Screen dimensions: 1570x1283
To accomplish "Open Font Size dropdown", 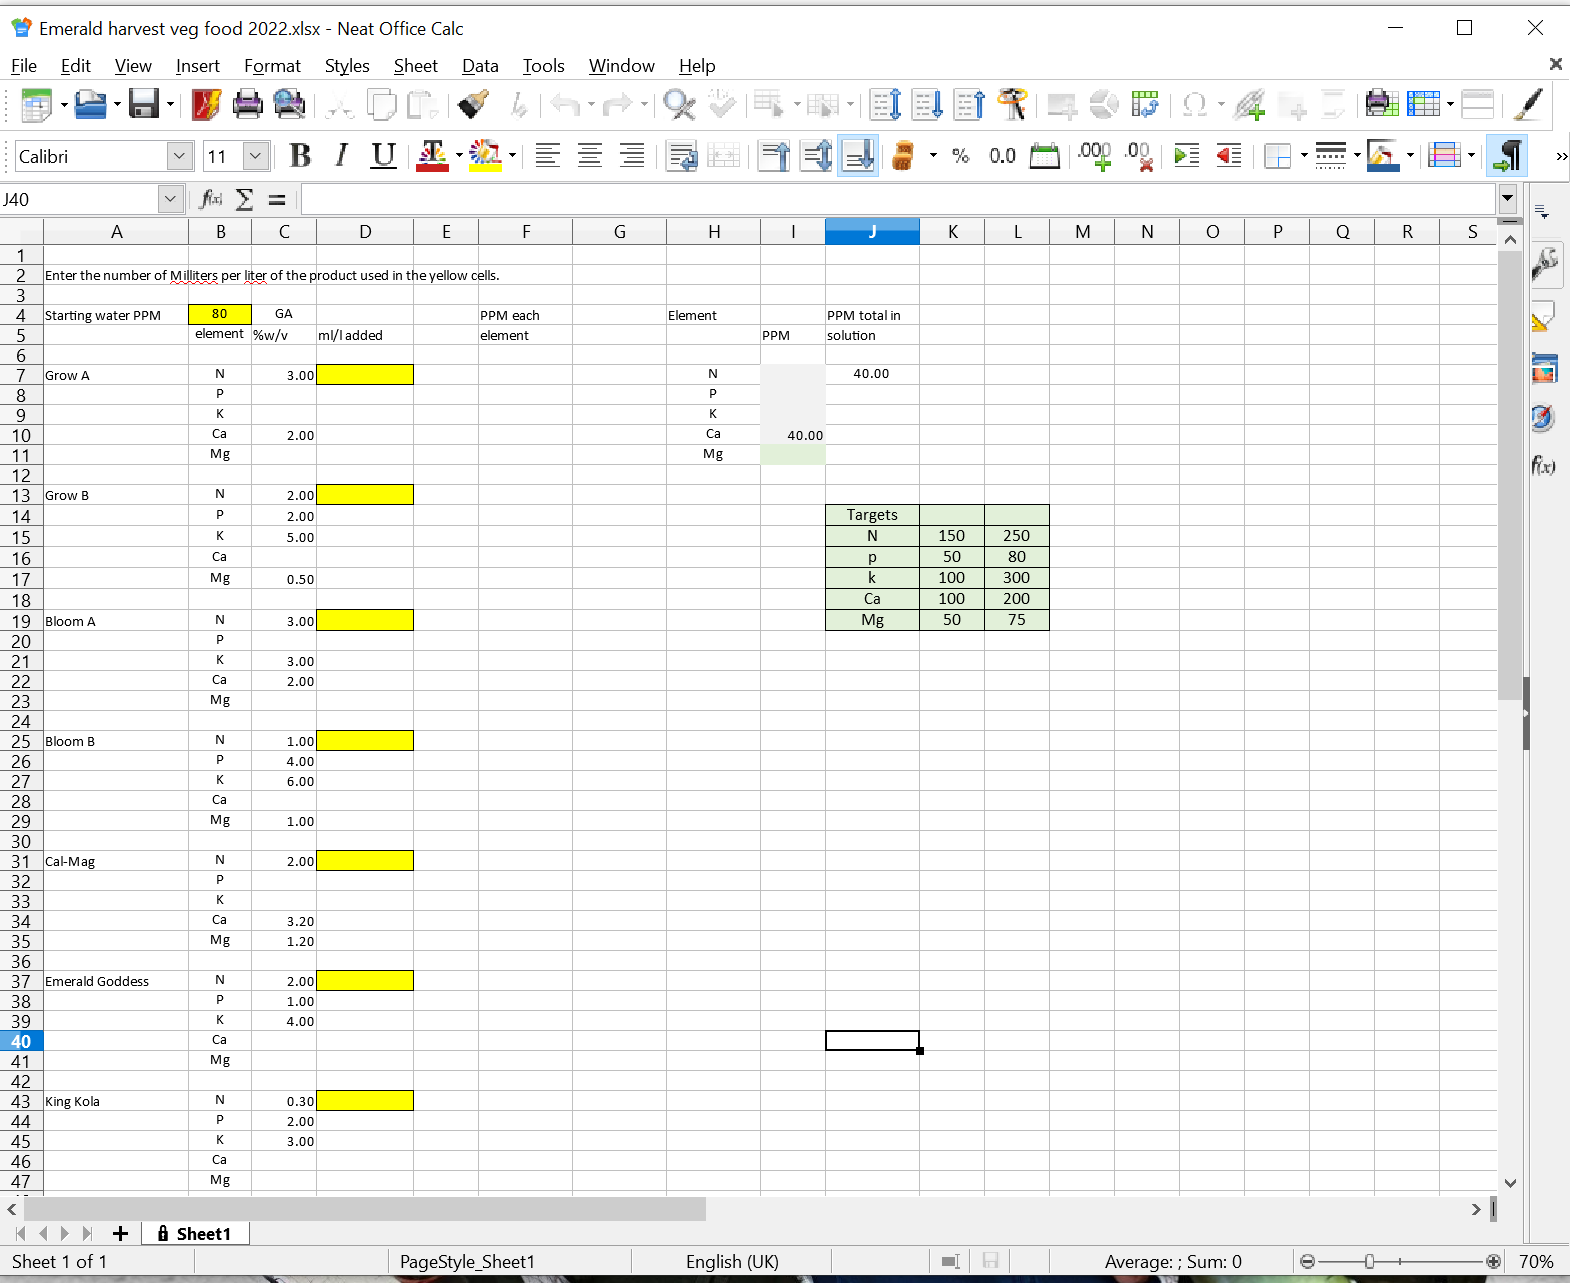I will [x=256, y=156].
